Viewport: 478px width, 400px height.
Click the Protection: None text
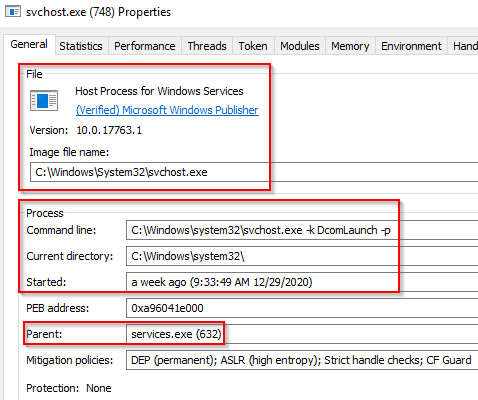click(69, 388)
